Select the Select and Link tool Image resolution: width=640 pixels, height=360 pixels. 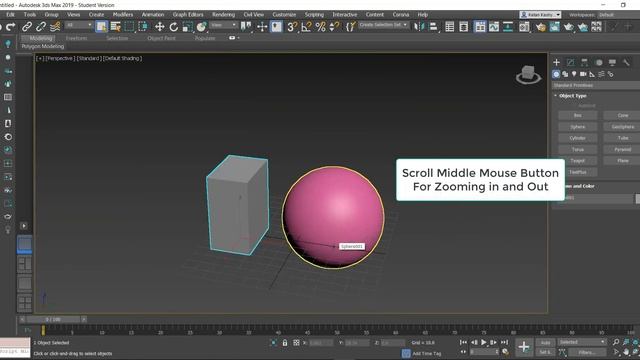click(x=27, y=27)
